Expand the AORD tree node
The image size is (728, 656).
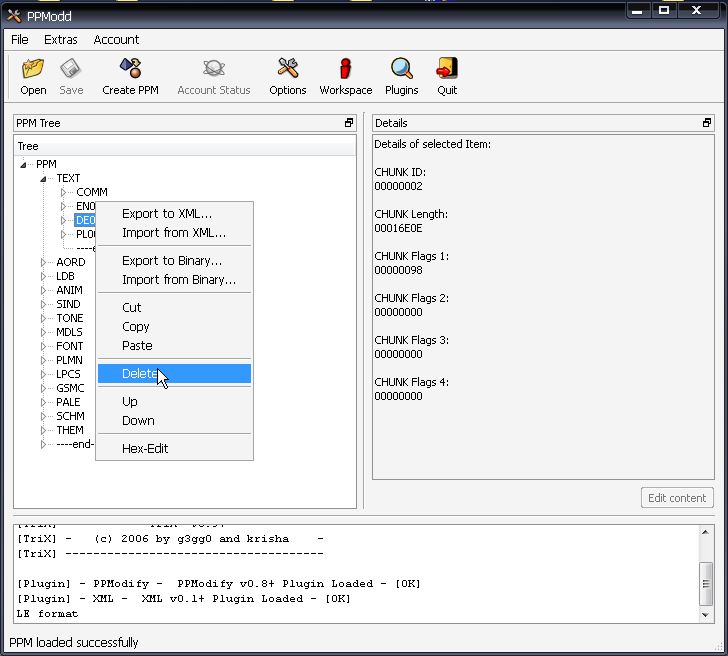pyautogui.click(x=43, y=262)
